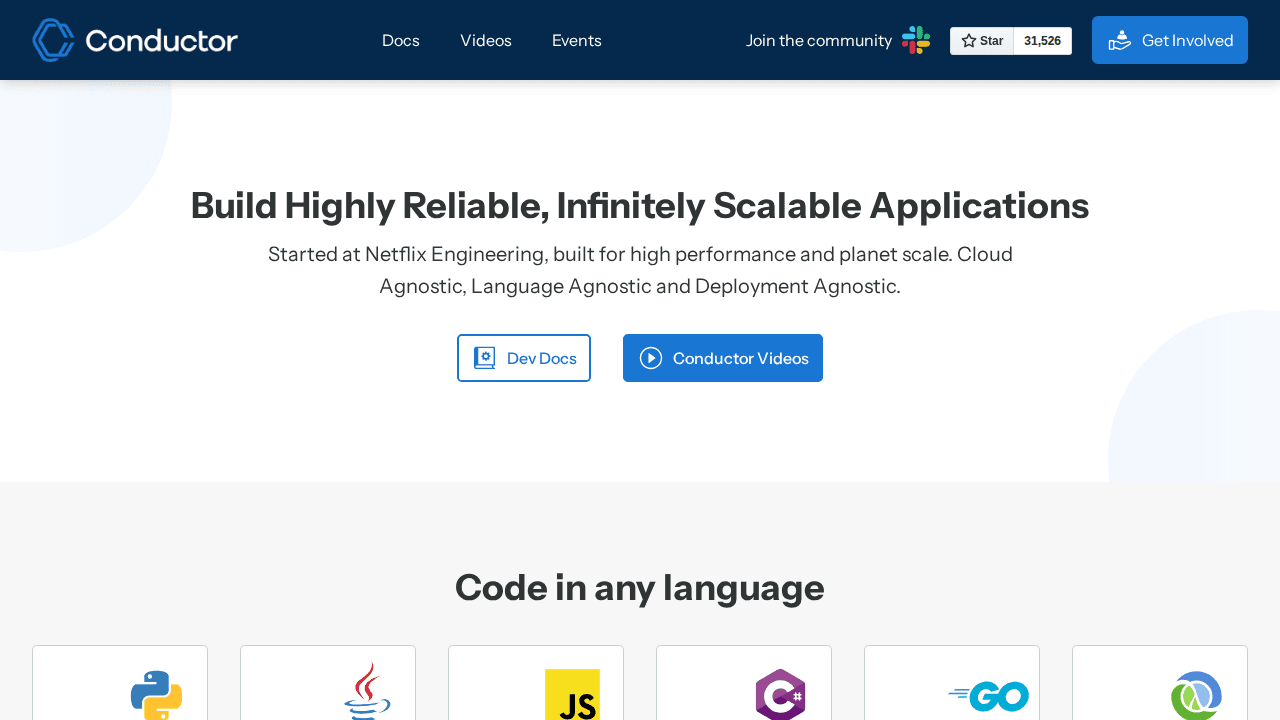1280x720 pixels.
Task: Open Dev Docs
Action: click(x=524, y=358)
